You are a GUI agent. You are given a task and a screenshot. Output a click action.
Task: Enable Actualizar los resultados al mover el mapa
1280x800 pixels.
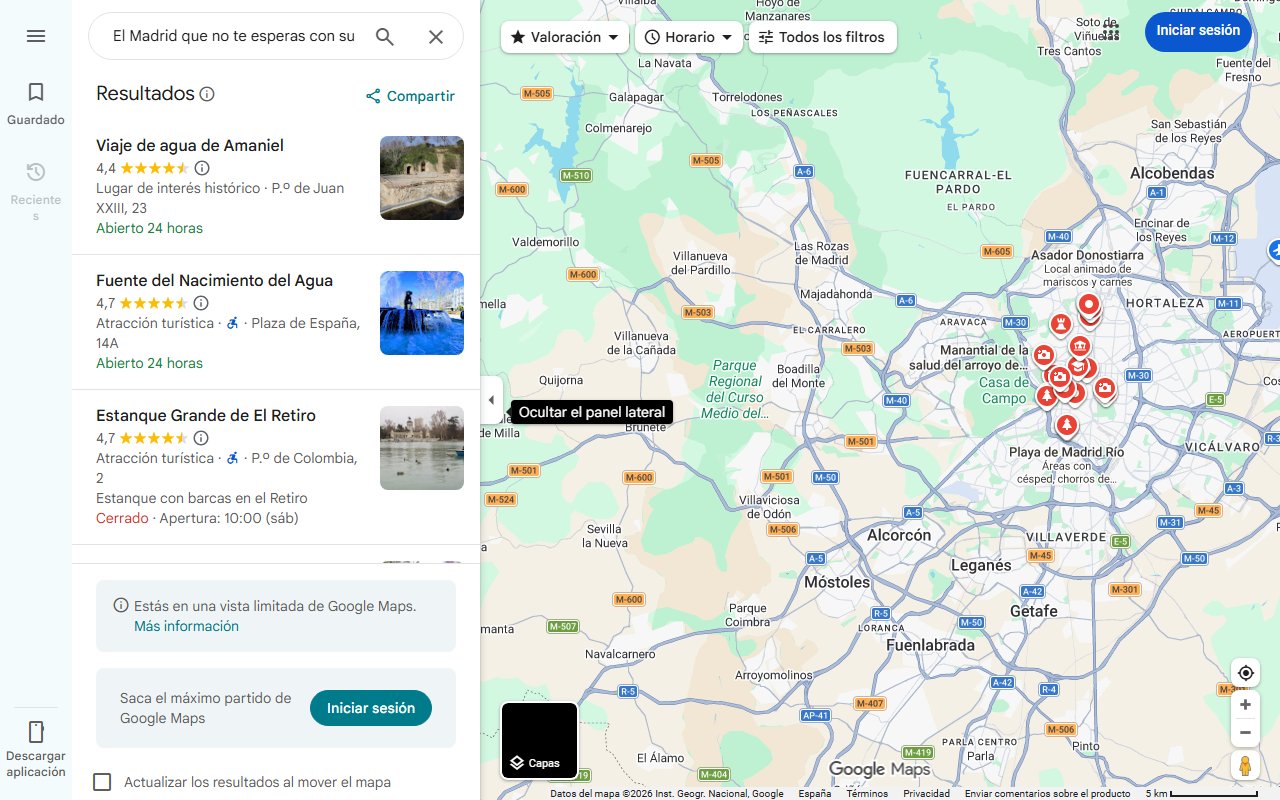tap(102, 782)
